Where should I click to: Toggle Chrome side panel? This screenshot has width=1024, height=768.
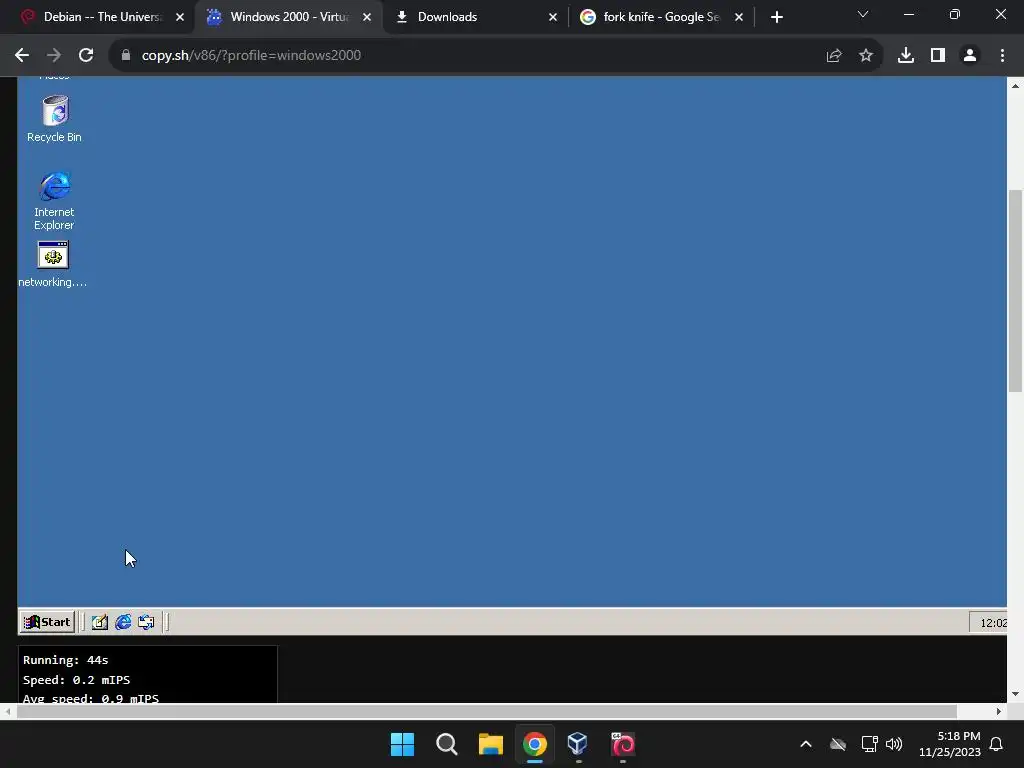pyautogui.click(x=938, y=56)
